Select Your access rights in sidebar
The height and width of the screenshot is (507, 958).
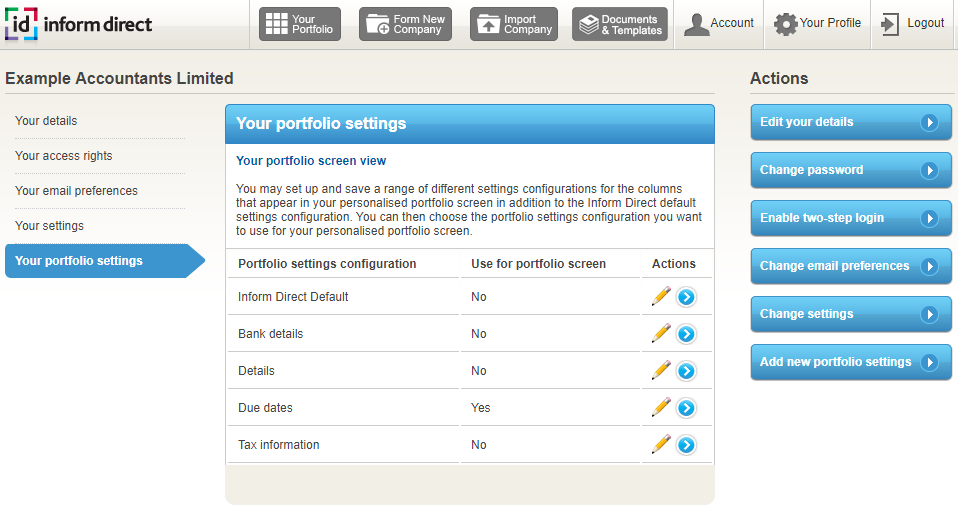[x=64, y=156]
